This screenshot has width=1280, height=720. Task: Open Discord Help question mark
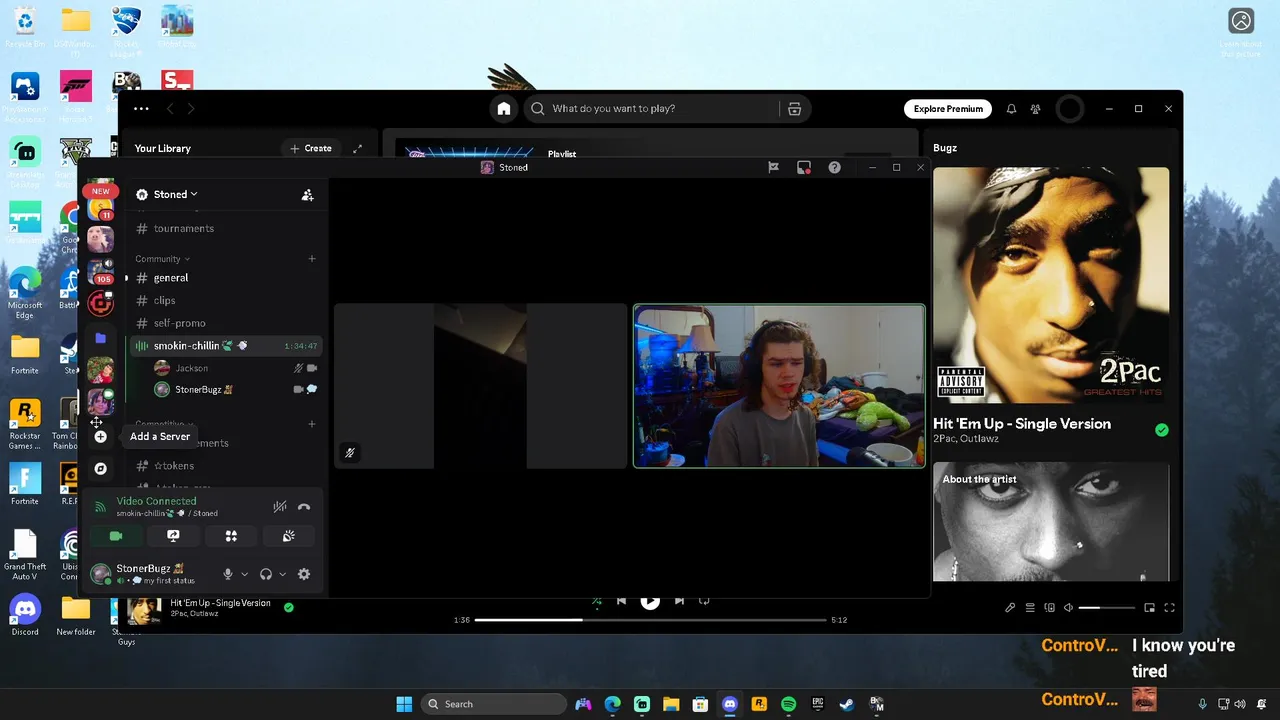pyautogui.click(x=834, y=168)
